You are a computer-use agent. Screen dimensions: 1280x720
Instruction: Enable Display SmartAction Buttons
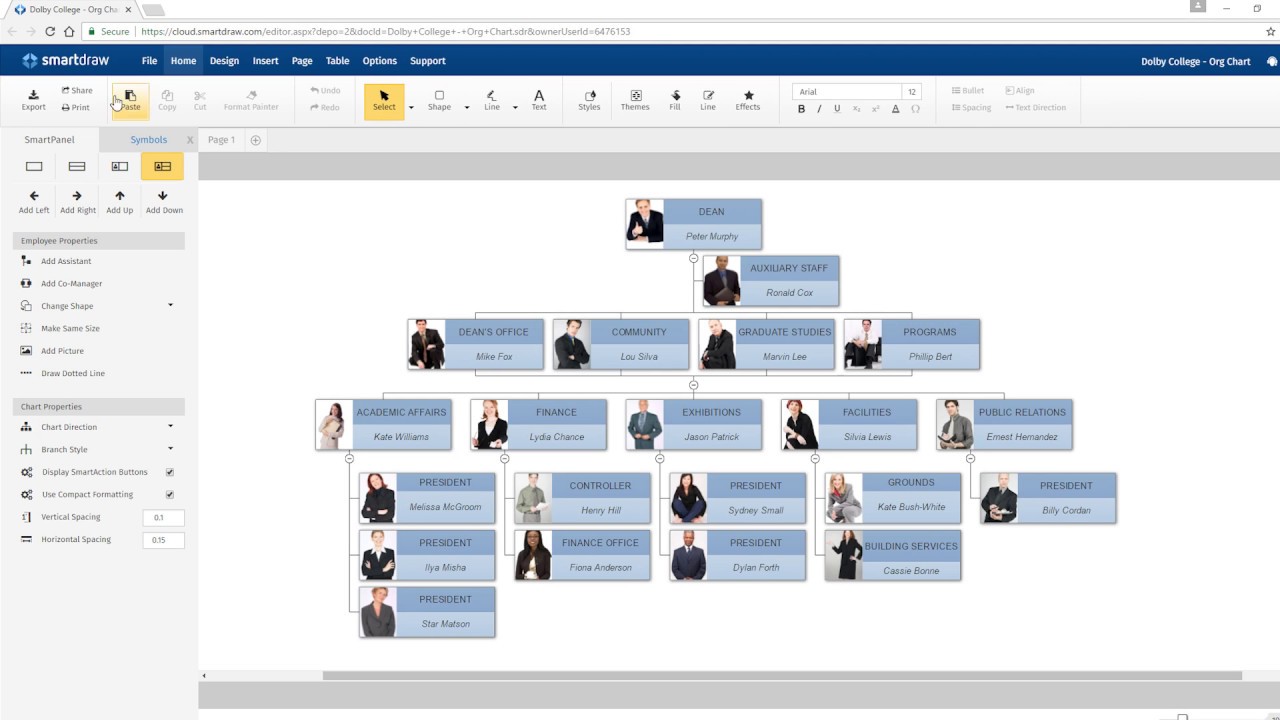pyautogui.click(x=169, y=471)
